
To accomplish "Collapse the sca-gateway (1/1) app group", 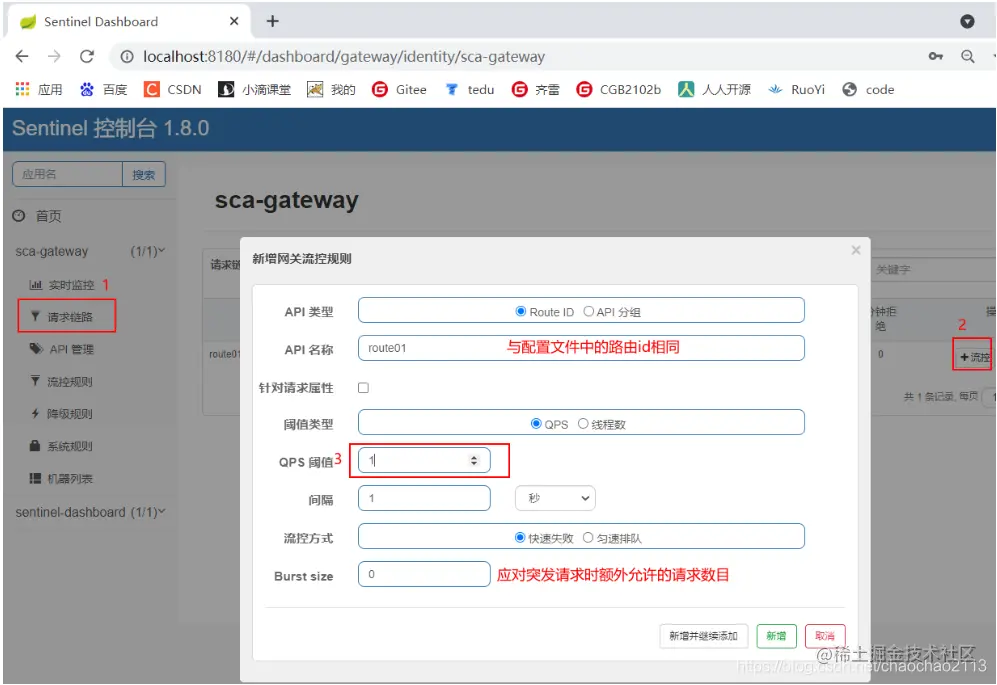I will click(x=90, y=251).
